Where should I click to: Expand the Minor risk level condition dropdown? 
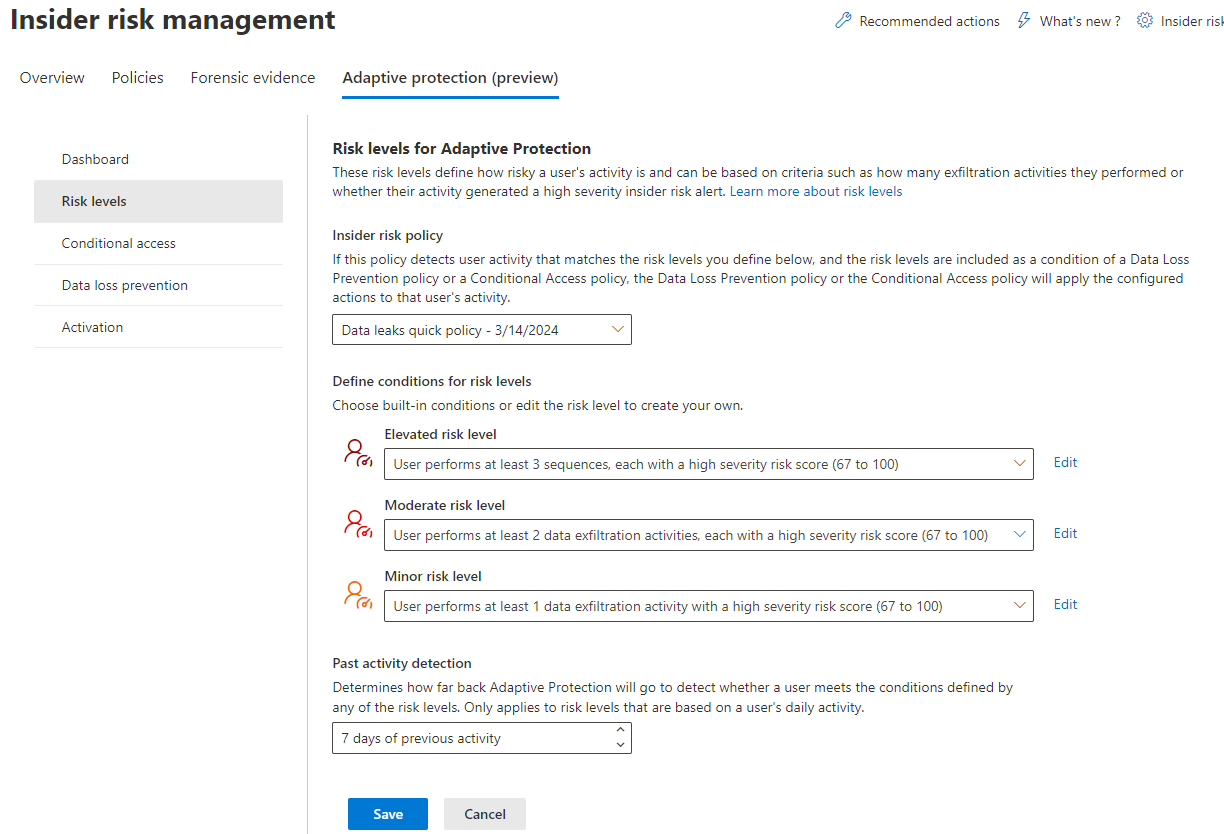point(708,606)
